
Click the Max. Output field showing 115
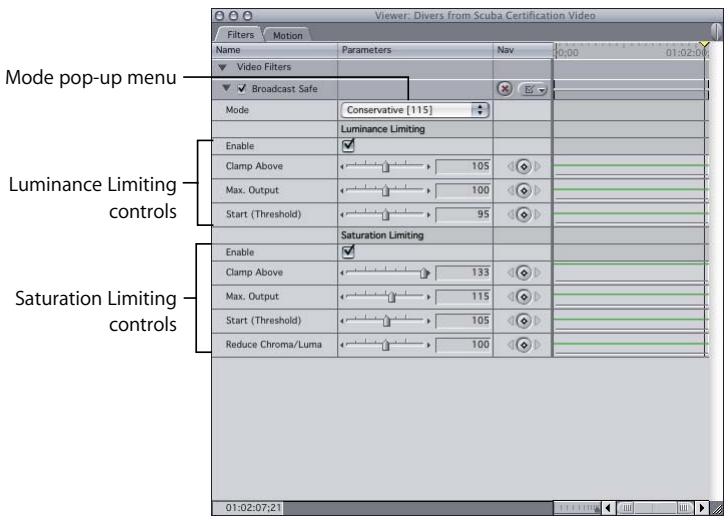click(463, 297)
